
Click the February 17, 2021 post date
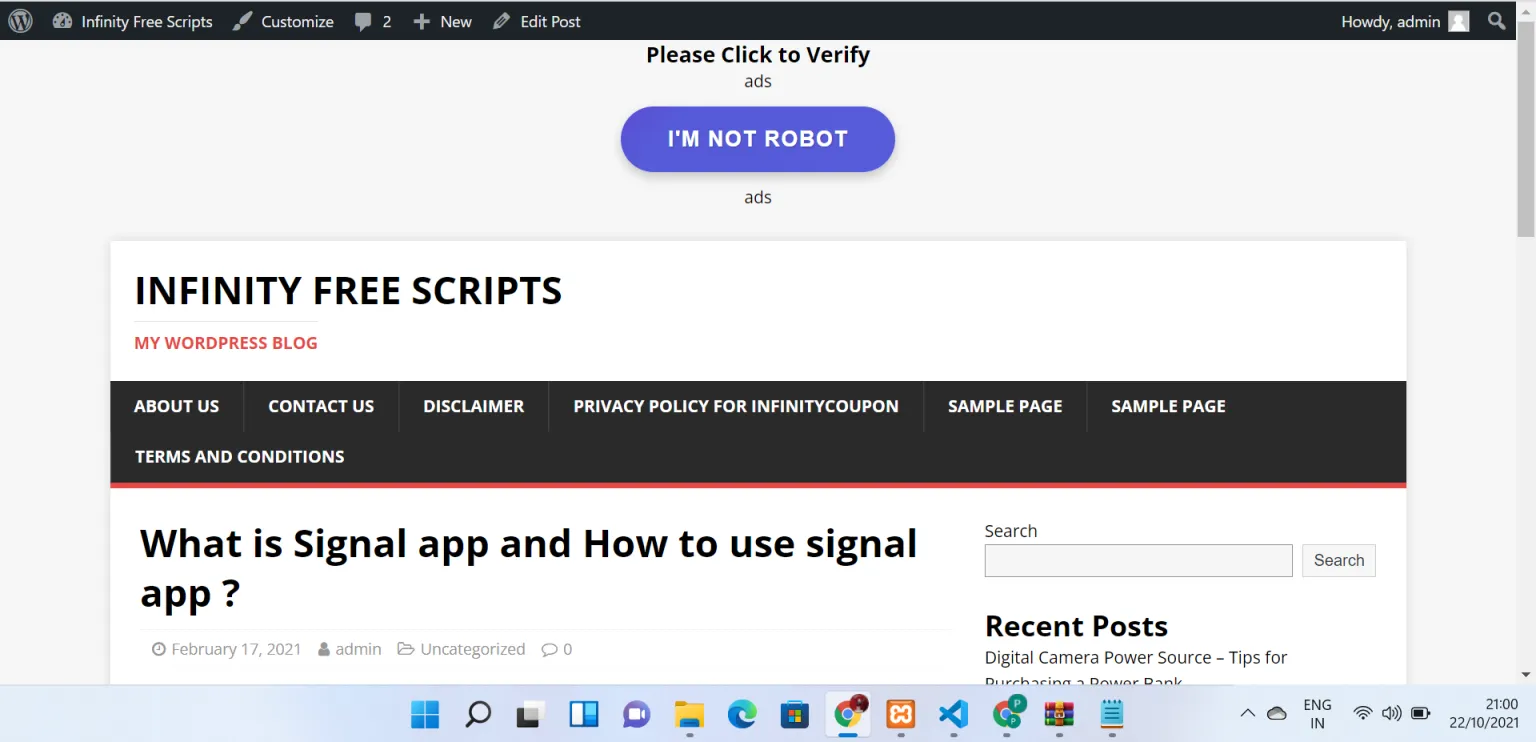click(236, 649)
